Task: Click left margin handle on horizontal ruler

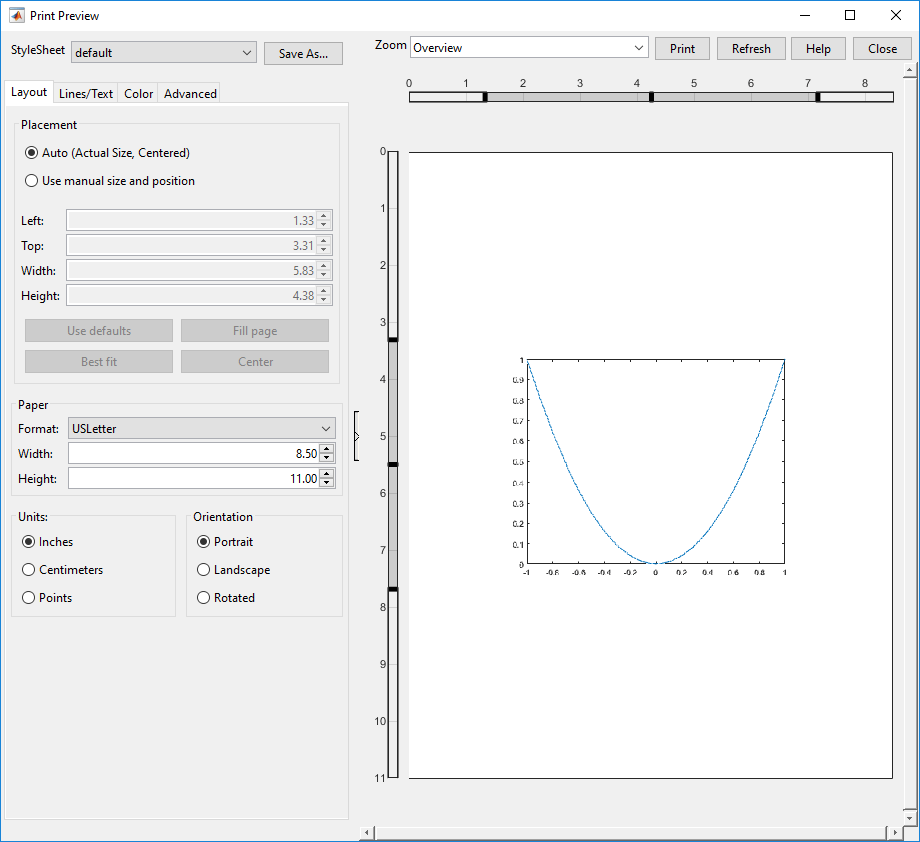Action: 485,97
